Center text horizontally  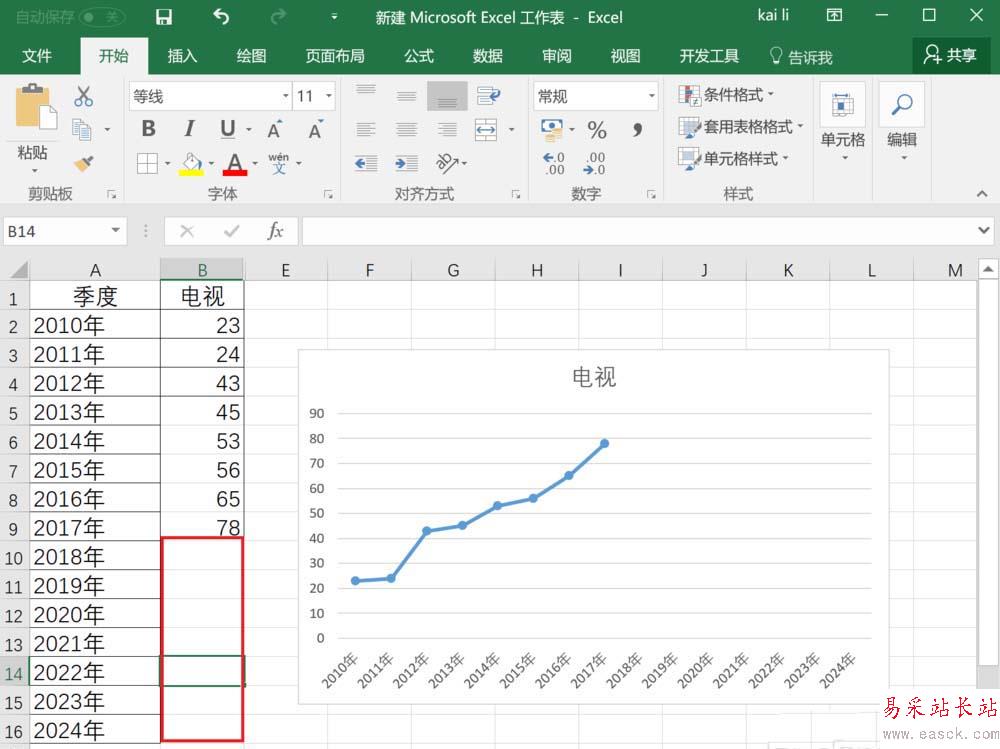(x=406, y=130)
